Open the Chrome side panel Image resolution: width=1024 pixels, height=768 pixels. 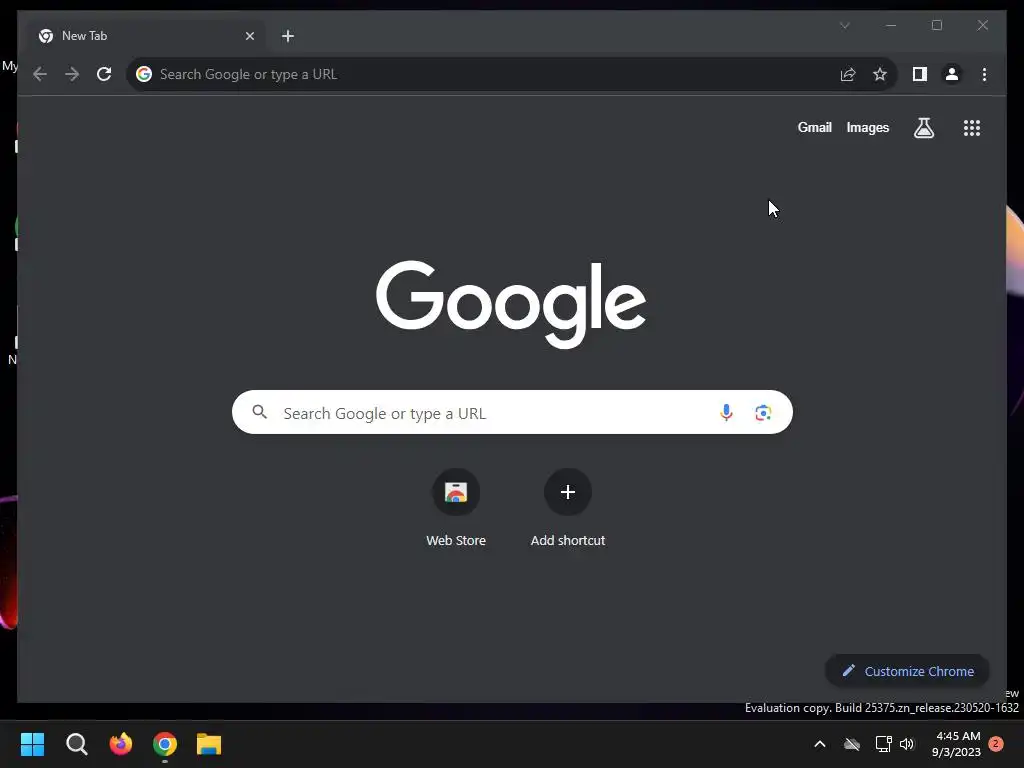(920, 74)
